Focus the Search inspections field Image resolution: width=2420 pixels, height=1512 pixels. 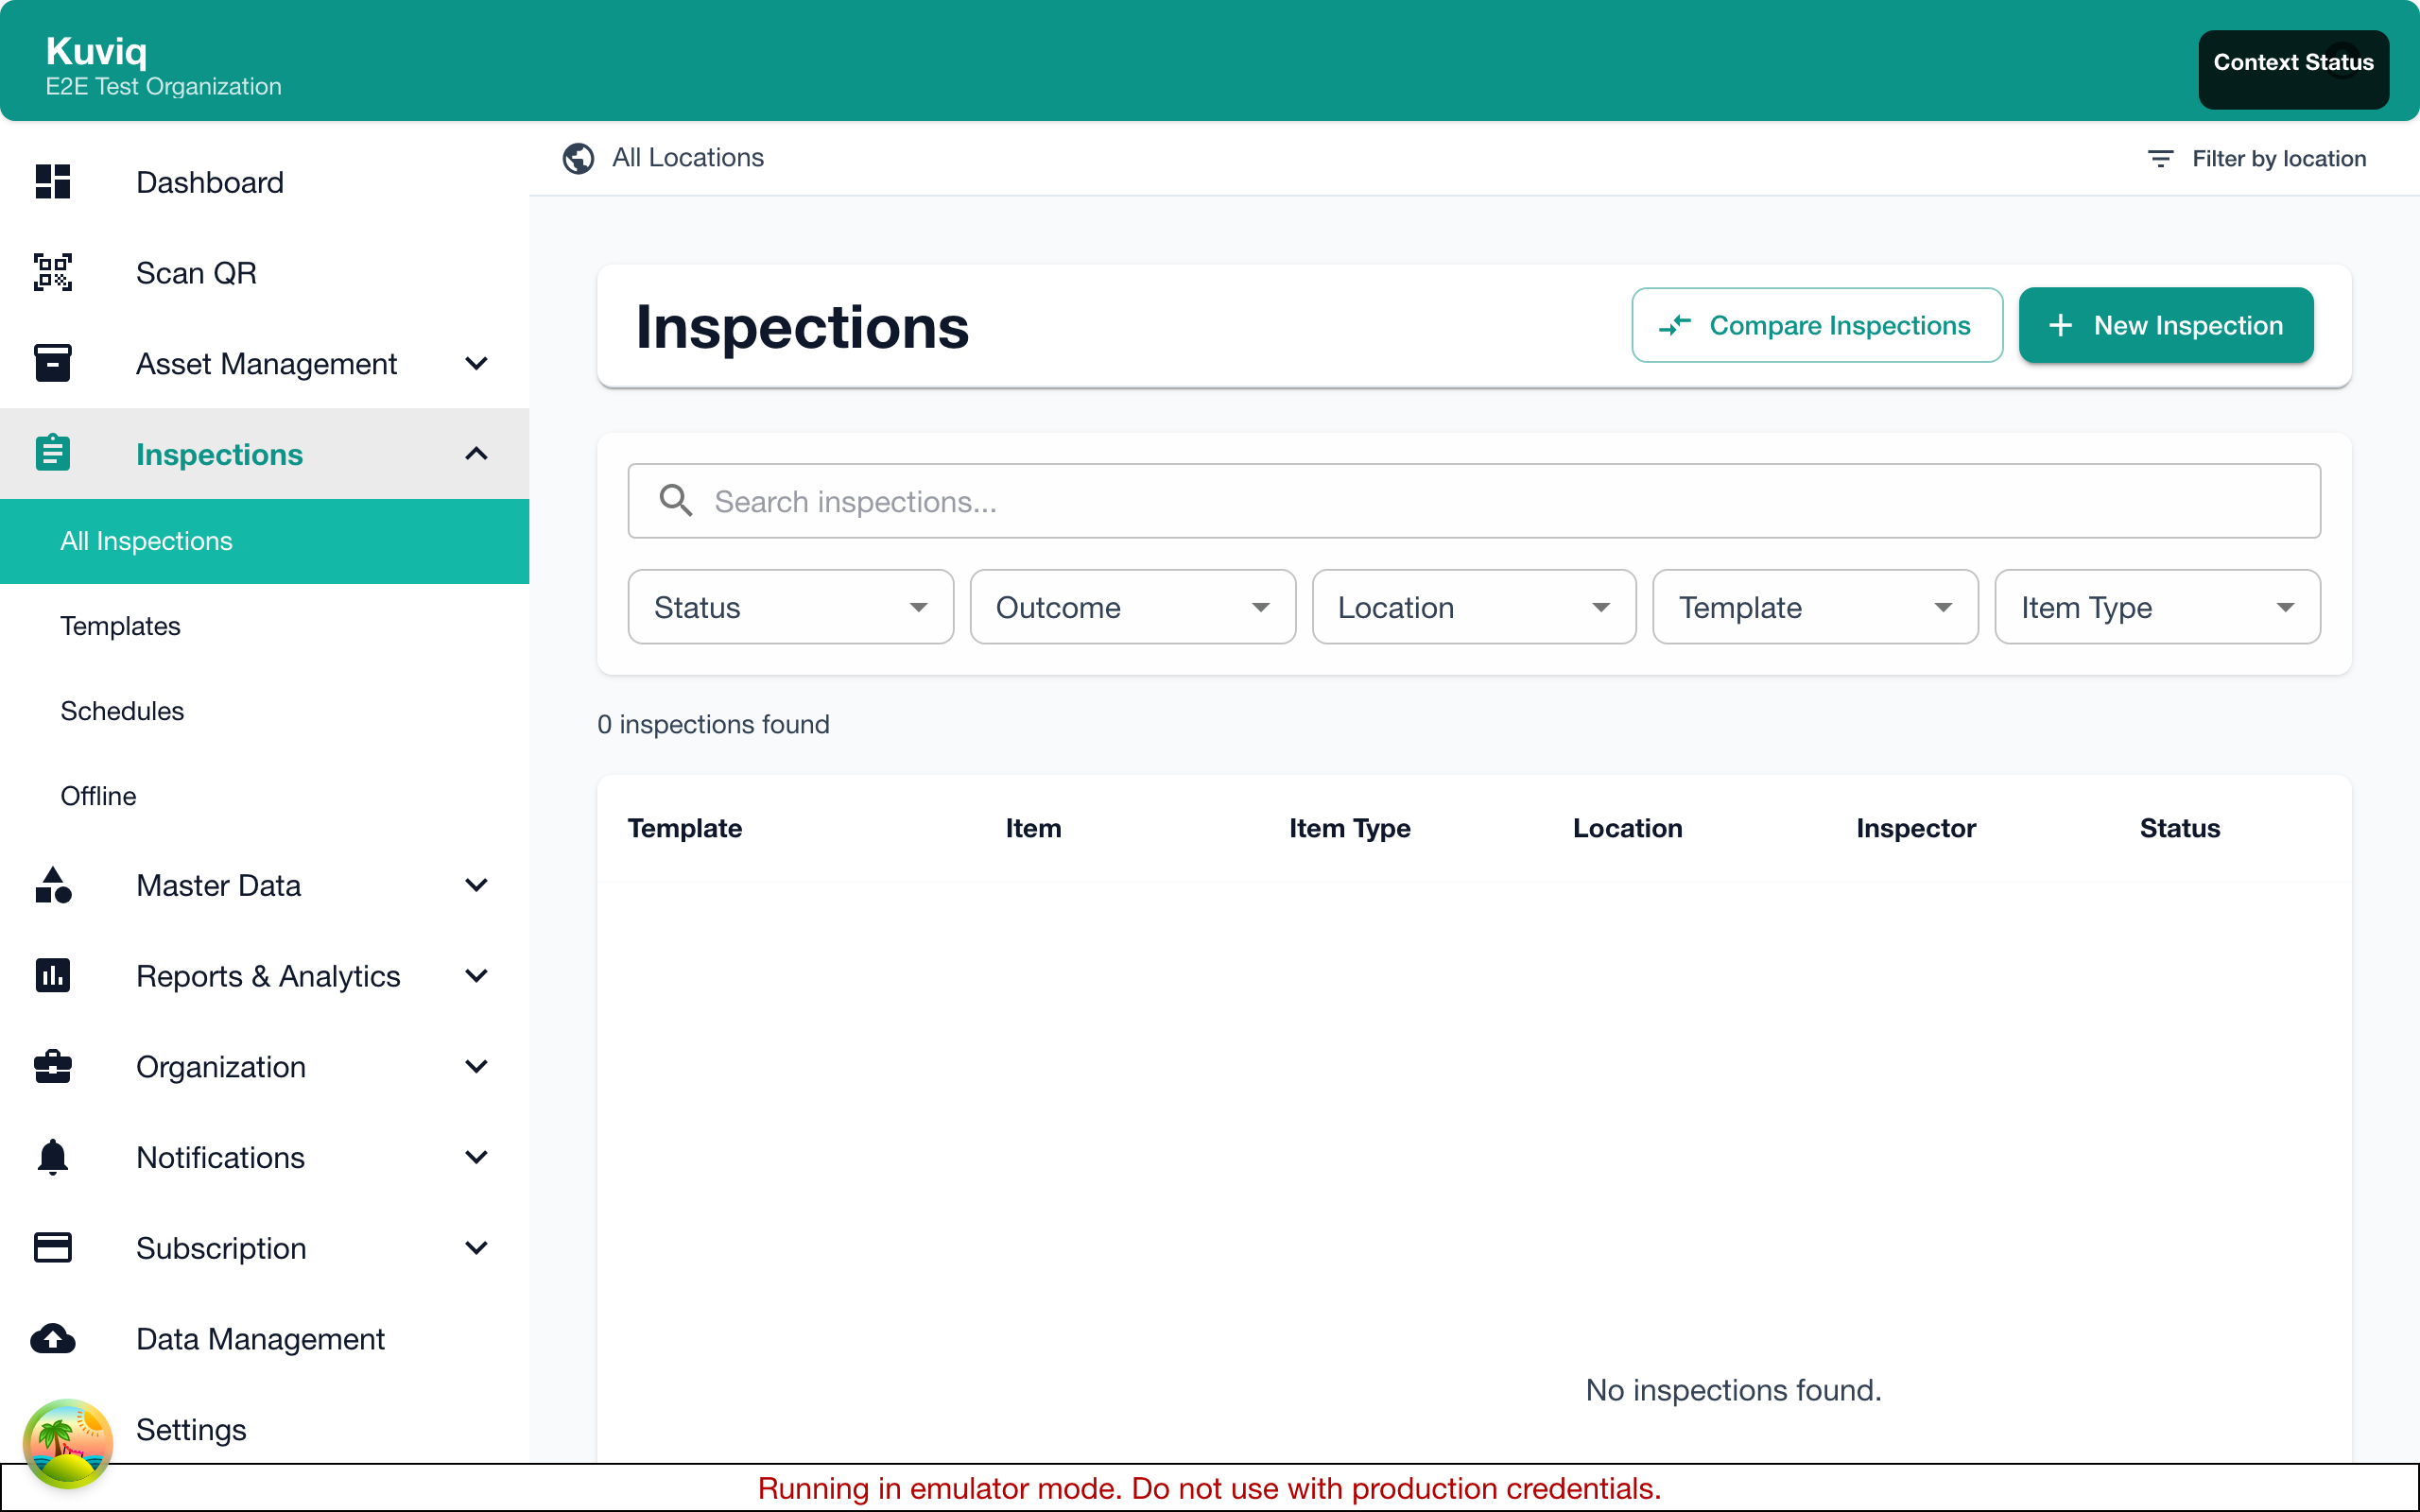point(1474,500)
